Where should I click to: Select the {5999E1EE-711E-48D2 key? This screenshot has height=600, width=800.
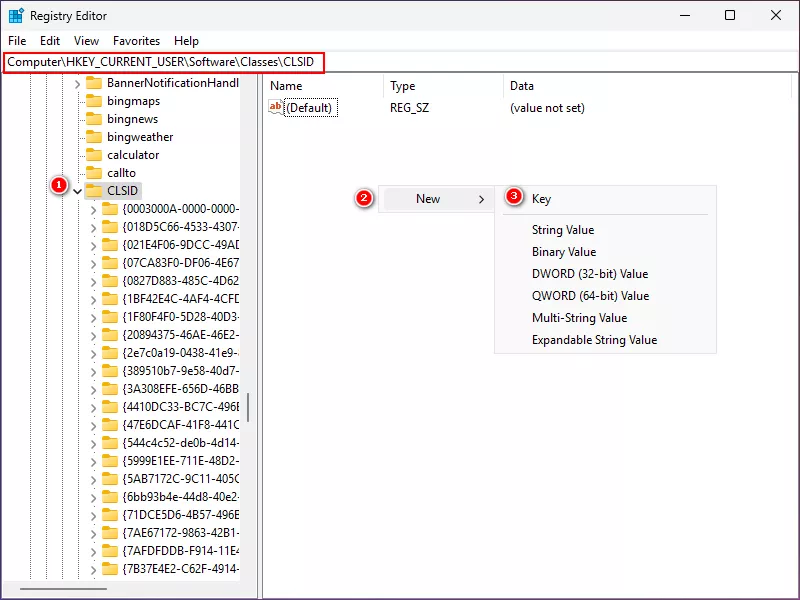(x=181, y=461)
